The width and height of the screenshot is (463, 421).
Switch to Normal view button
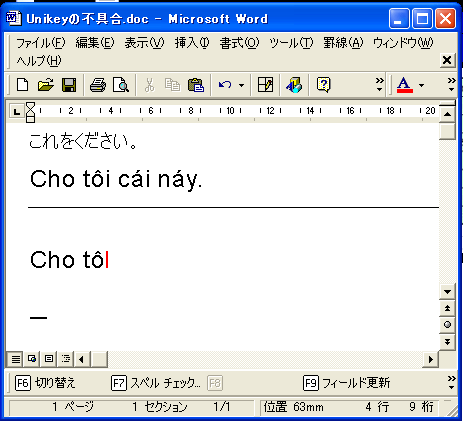click(15, 359)
